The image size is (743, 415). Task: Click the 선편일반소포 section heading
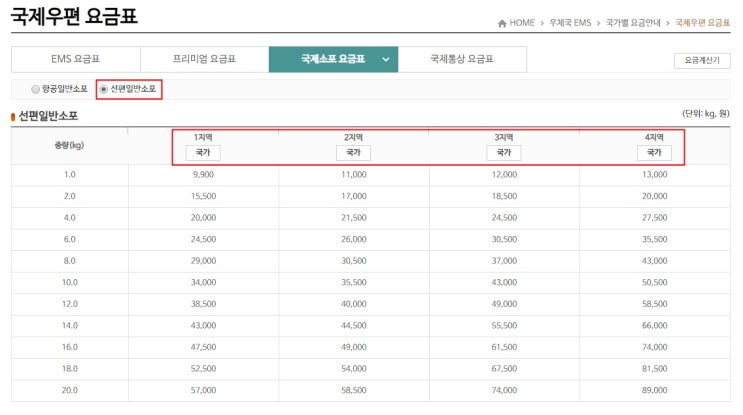[48, 116]
